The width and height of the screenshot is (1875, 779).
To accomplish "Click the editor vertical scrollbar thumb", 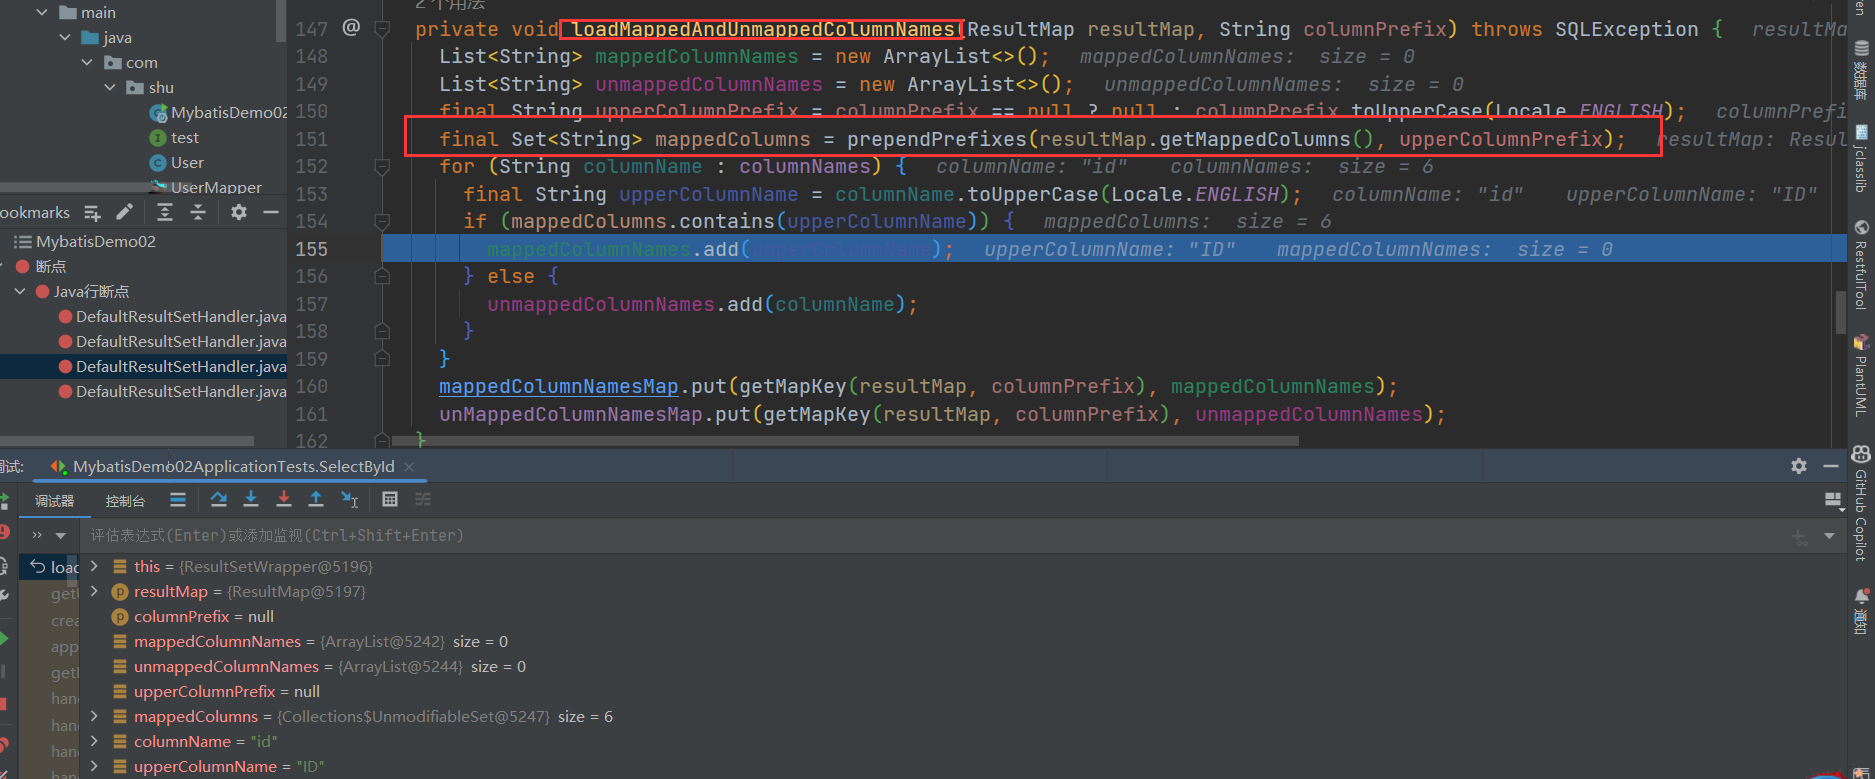I will point(1840,312).
